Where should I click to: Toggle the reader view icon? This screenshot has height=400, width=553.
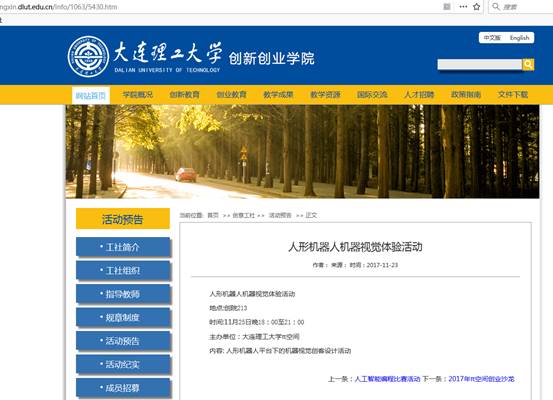pos(447,6)
